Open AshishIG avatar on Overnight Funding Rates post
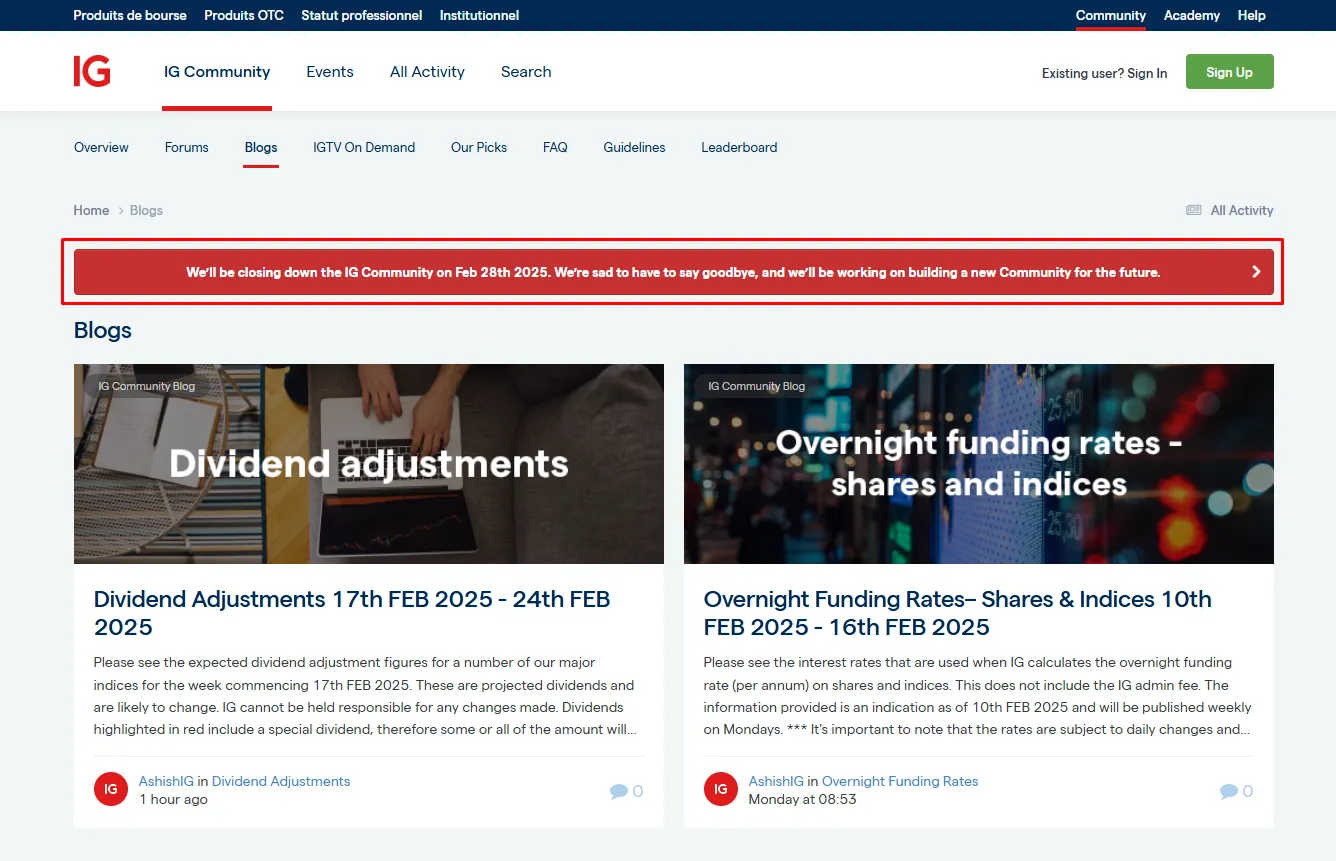 point(721,789)
